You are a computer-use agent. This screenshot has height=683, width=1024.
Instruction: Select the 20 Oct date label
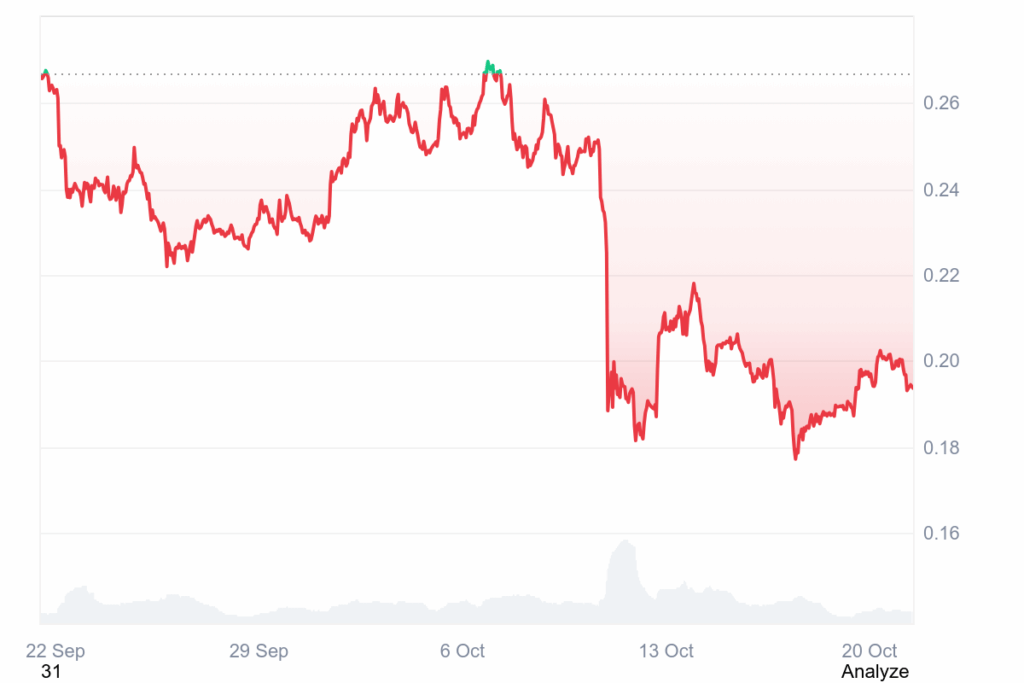coord(870,651)
